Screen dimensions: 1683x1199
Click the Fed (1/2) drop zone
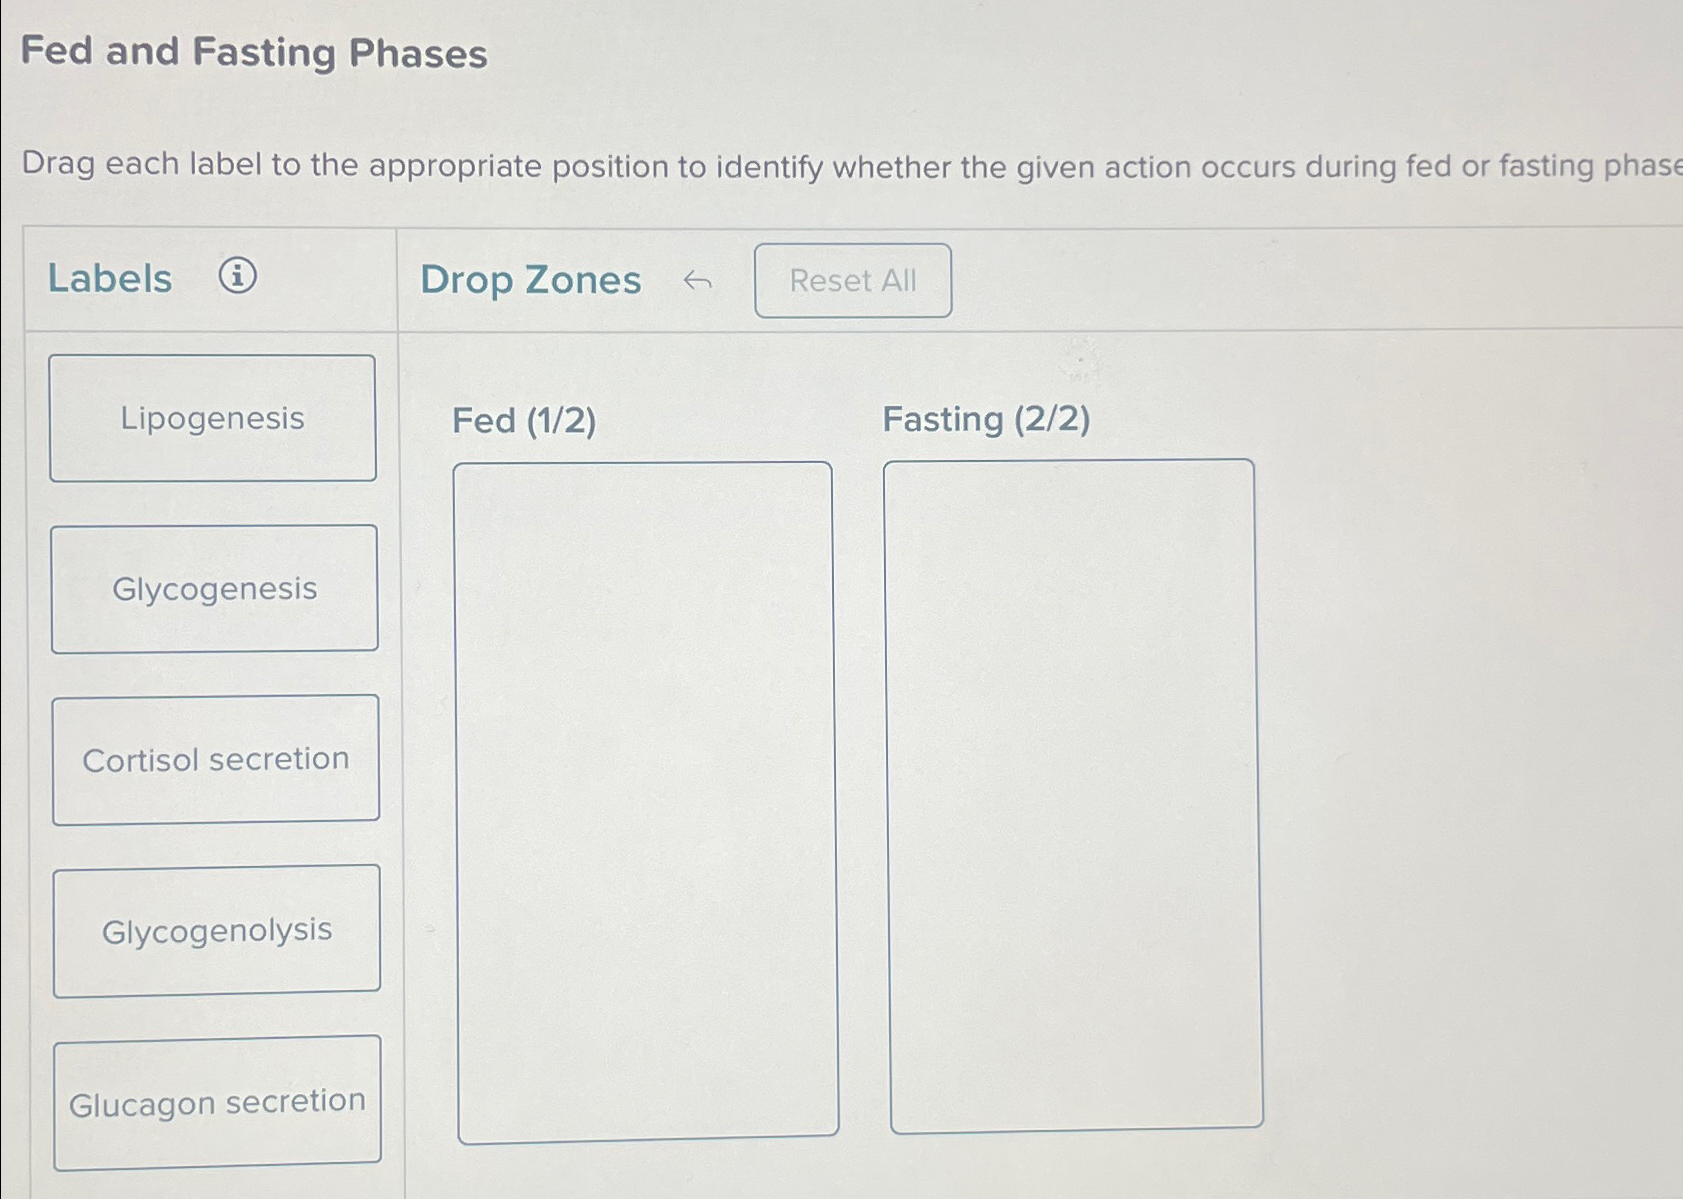pos(645,800)
